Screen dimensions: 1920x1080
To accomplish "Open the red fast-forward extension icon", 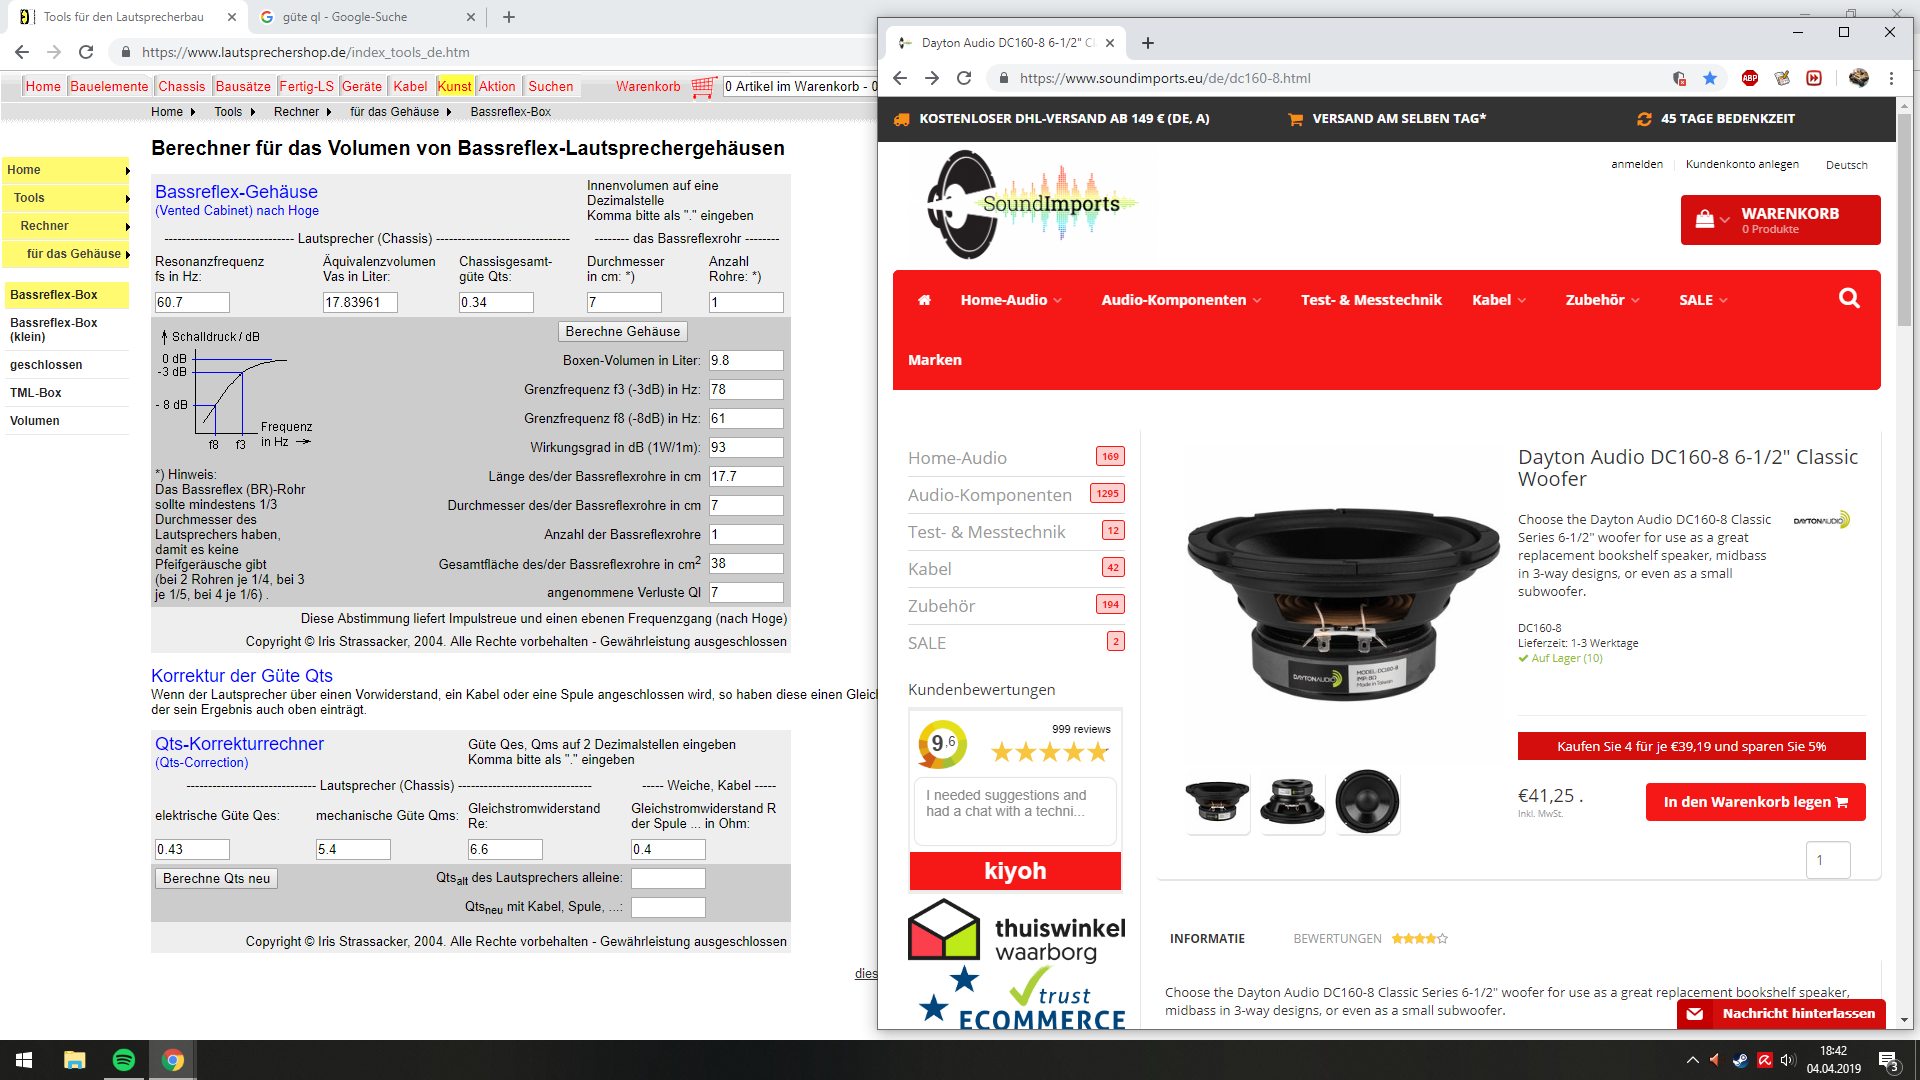I will (1814, 78).
